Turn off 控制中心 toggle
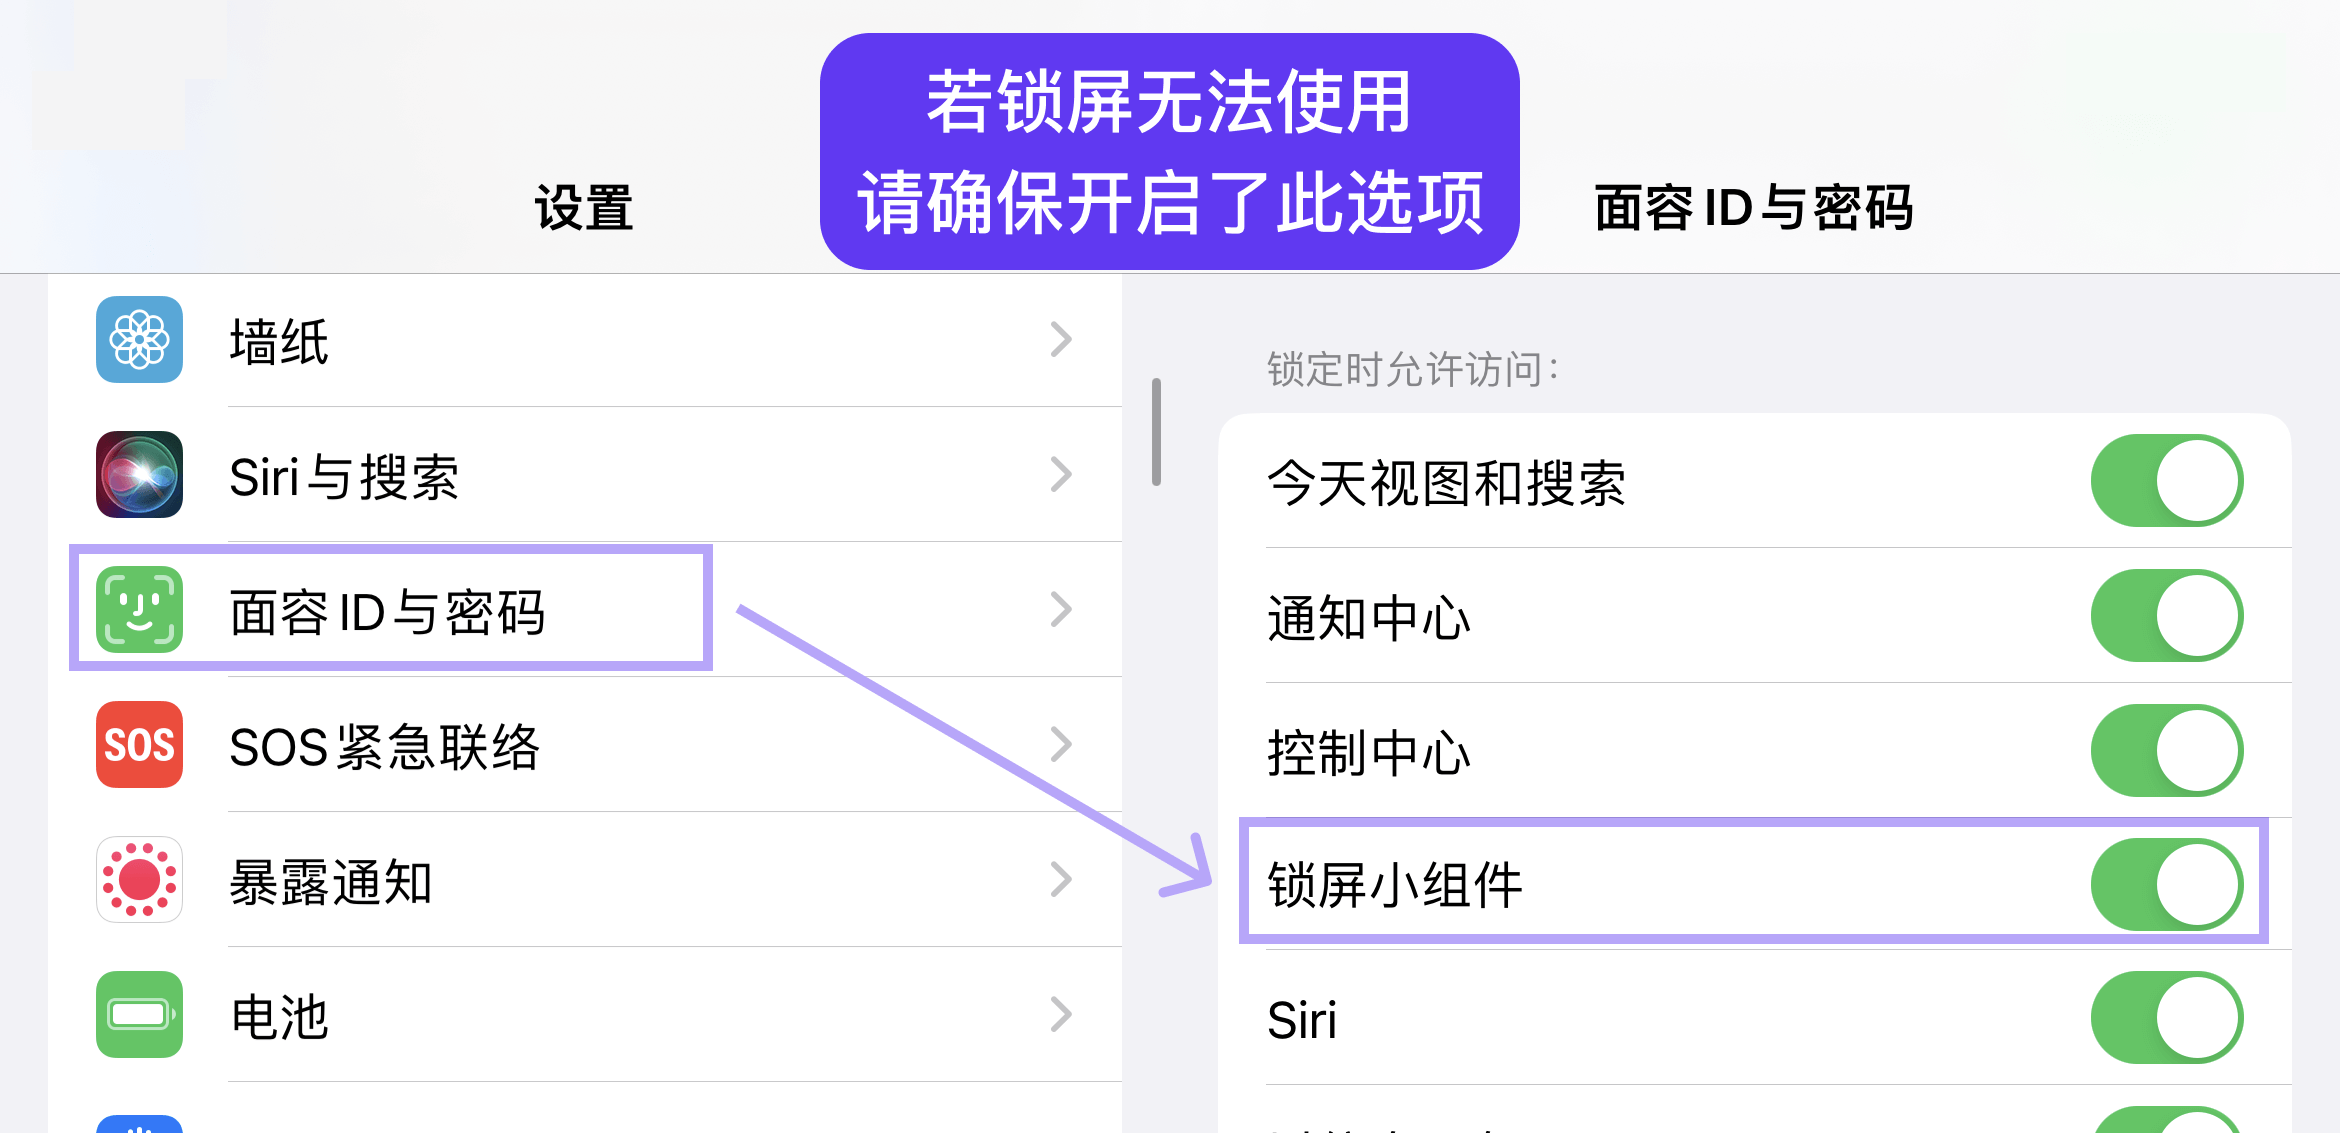 2166,751
